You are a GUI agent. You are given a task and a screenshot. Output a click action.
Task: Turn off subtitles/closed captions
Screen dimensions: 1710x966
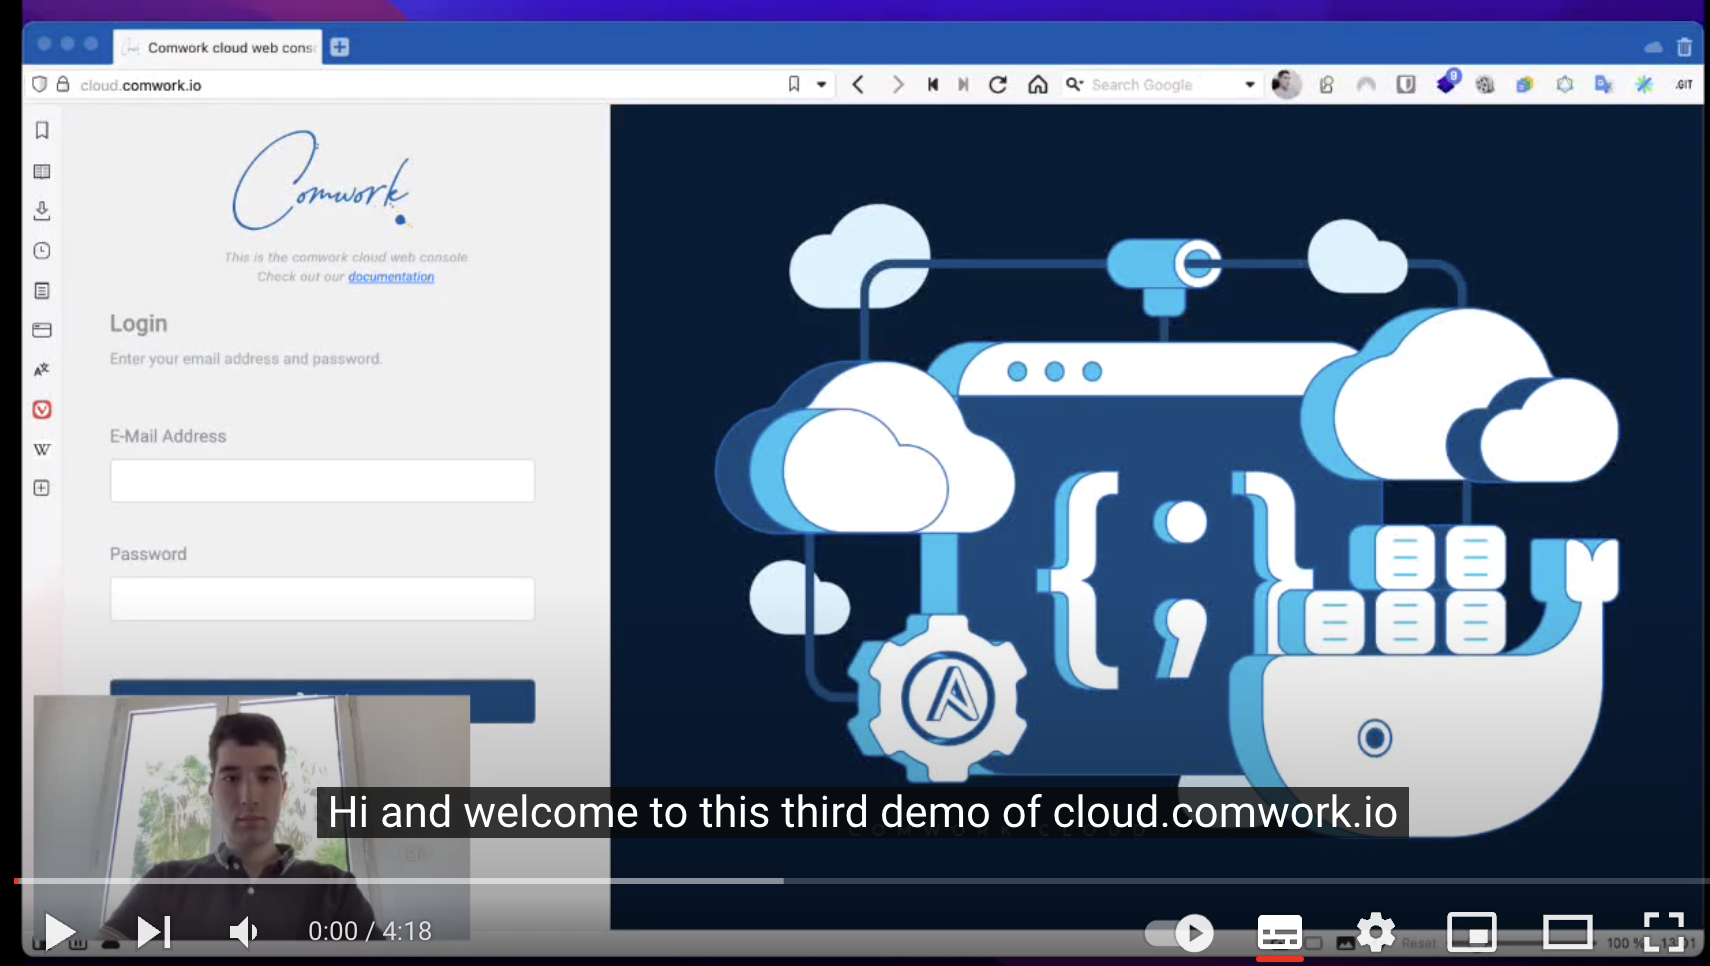click(x=1279, y=933)
